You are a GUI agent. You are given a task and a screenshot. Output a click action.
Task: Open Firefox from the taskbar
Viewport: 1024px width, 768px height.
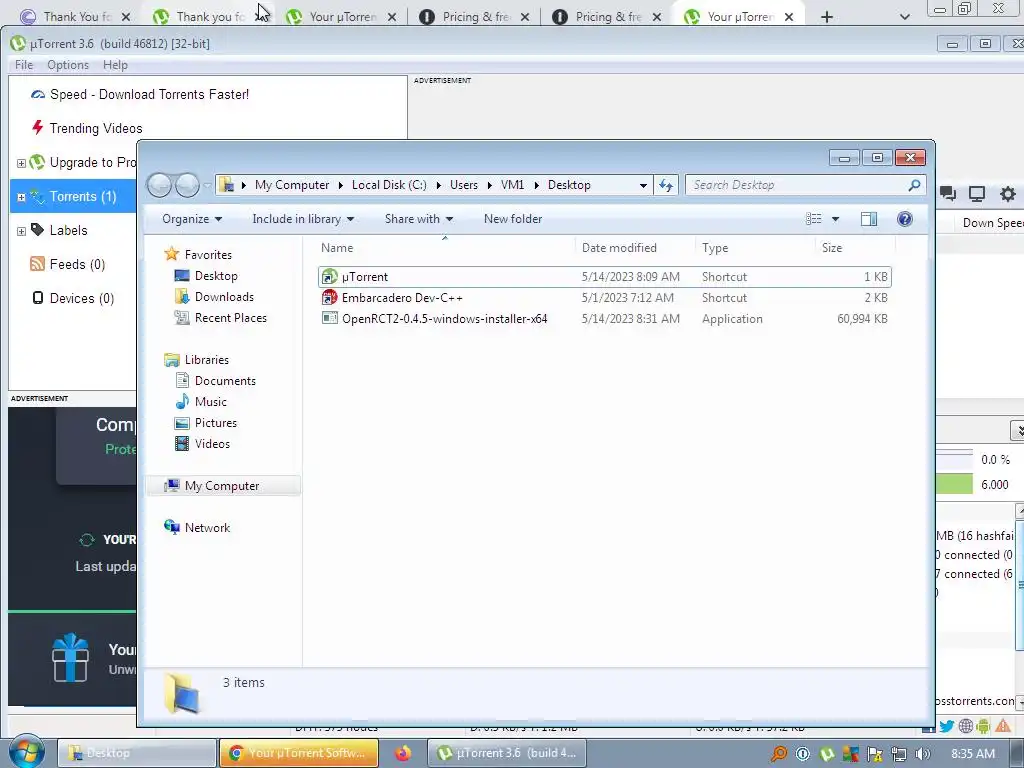pos(403,754)
